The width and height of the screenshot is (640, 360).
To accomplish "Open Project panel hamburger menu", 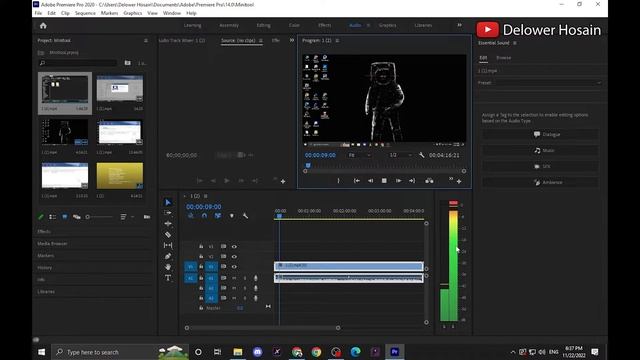I will pyautogui.click(x=146, y=40).
